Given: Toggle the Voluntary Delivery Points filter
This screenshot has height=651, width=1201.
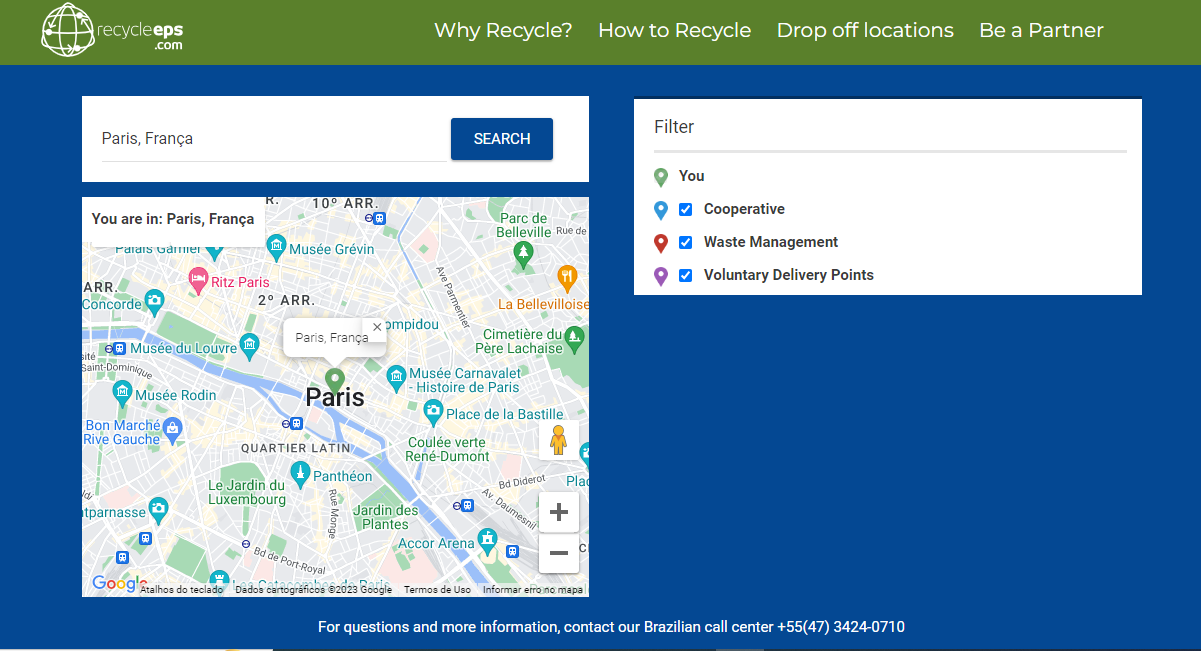Looking at the screenshot, I should click(685, 275).
